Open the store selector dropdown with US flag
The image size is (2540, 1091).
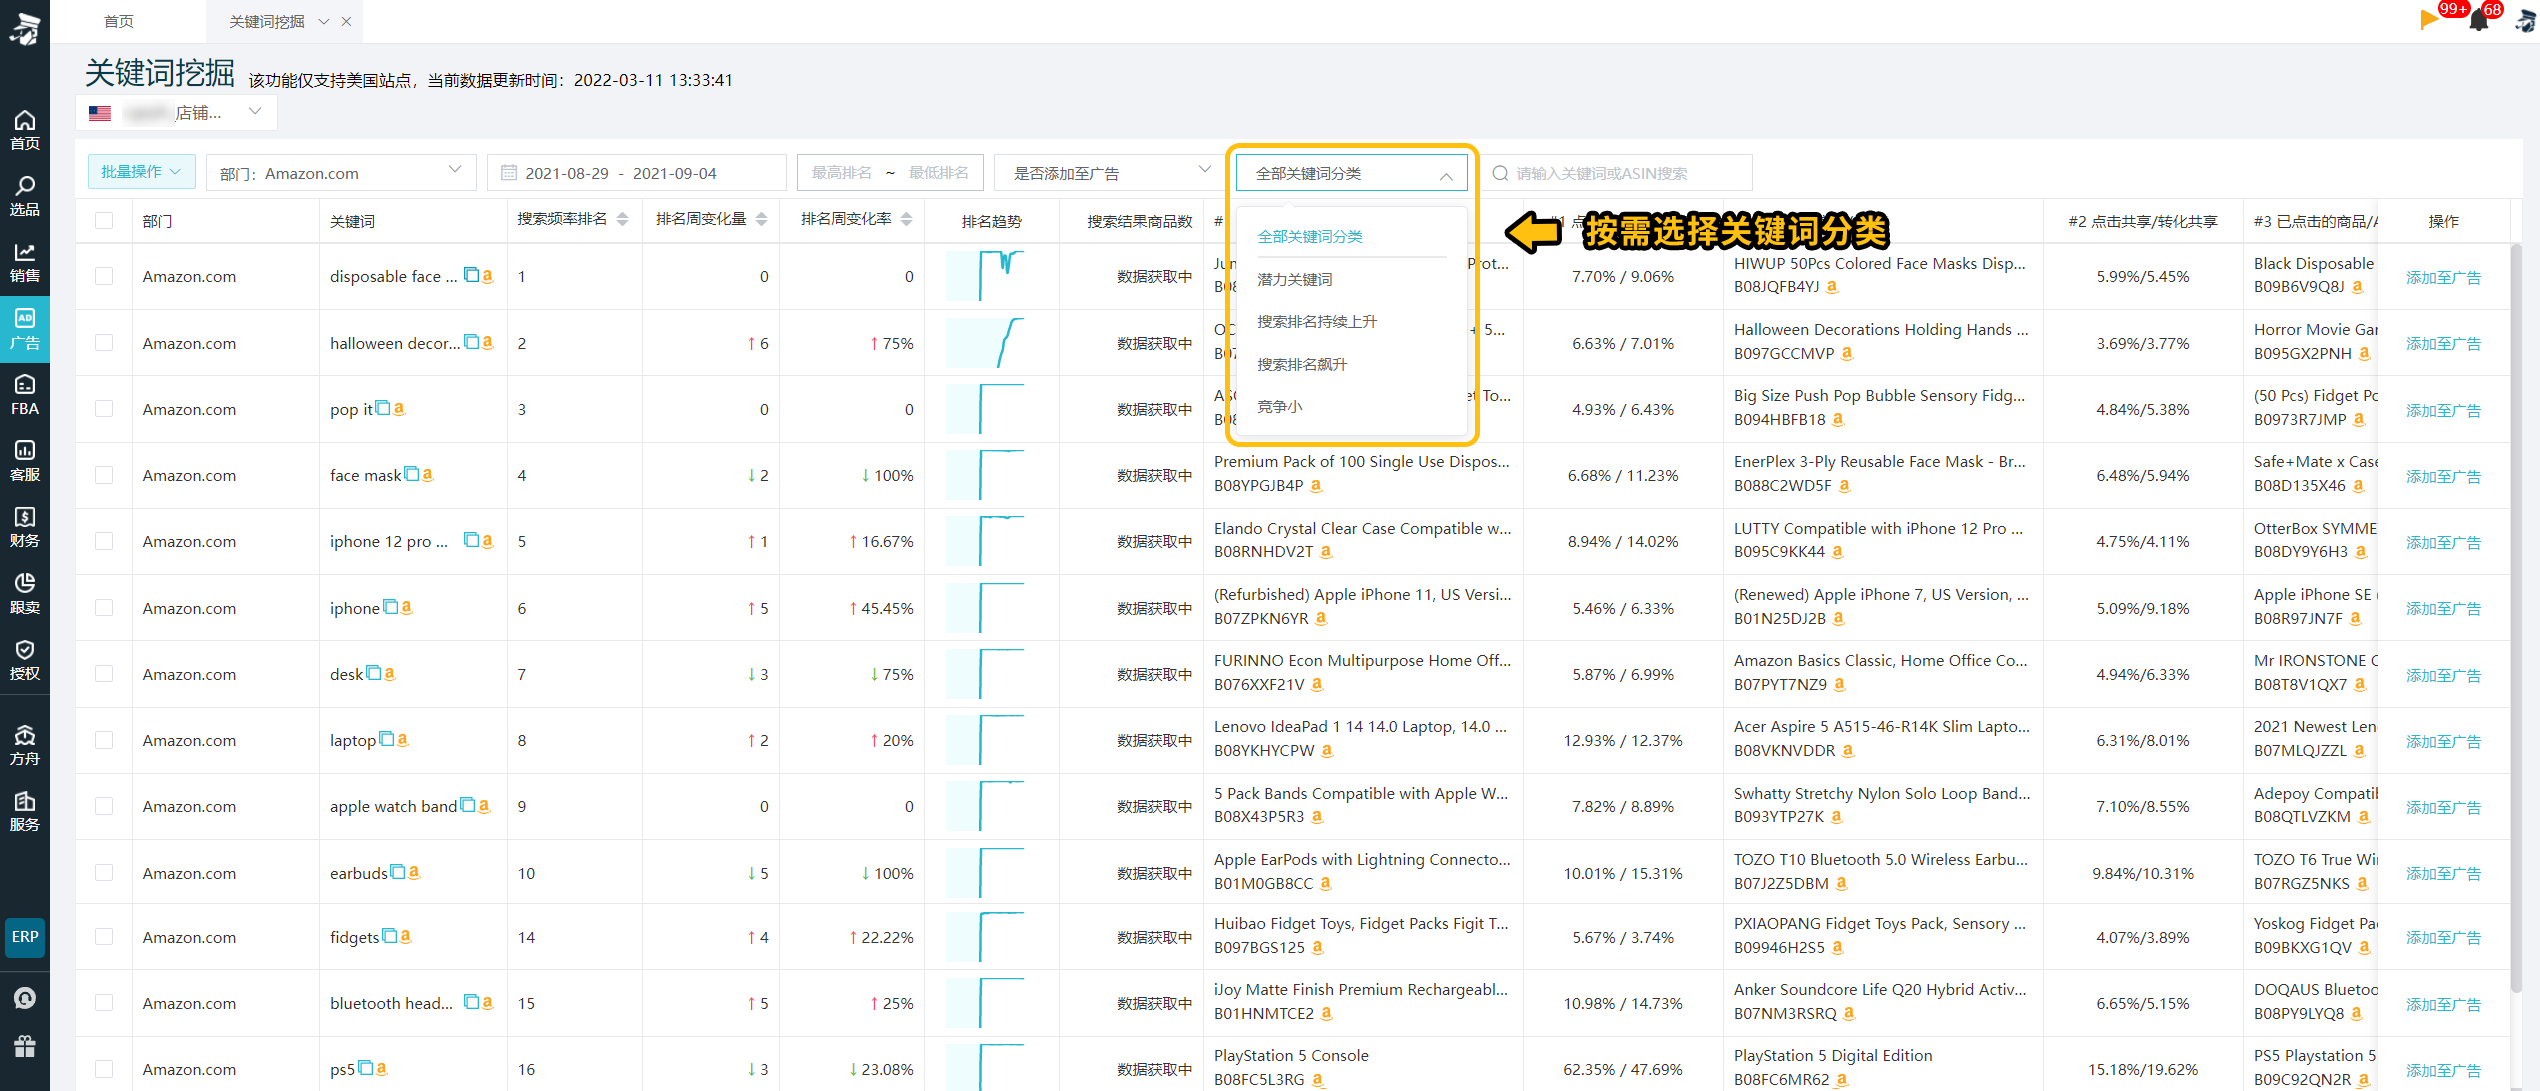click(x=176, y=112)
